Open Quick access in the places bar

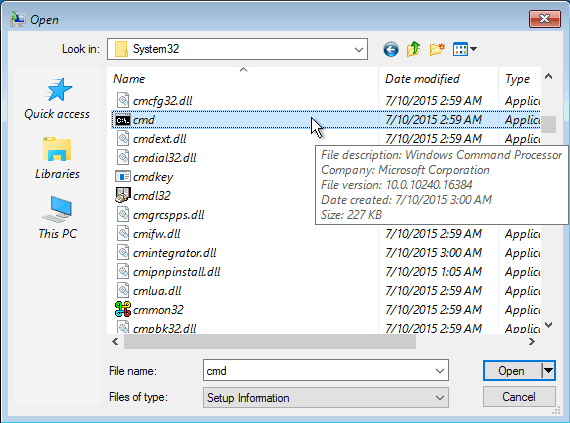57,99
